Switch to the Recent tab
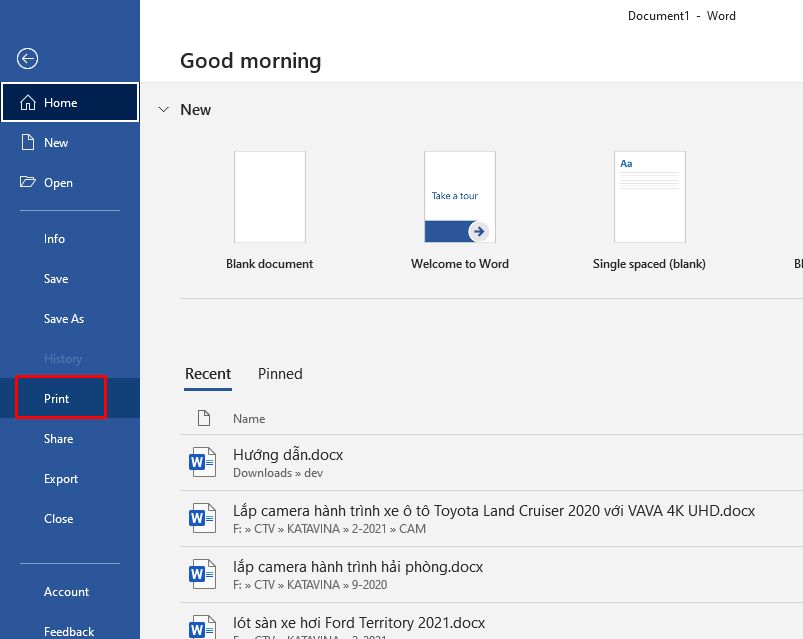 pyautogui.click(x=208, y=374)
